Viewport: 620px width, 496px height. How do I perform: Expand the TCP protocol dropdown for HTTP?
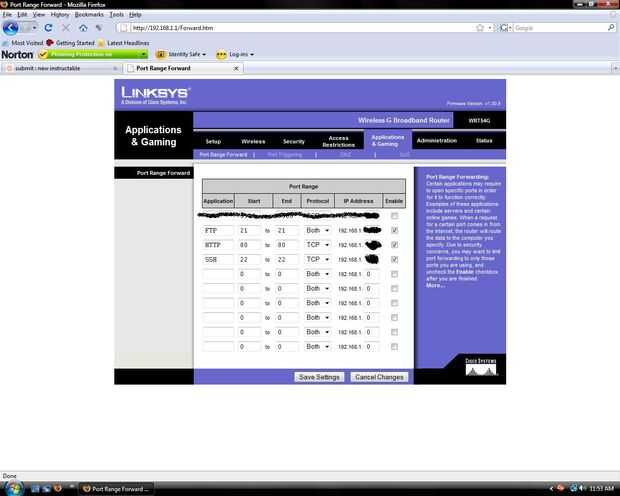[x=318, y=245]
